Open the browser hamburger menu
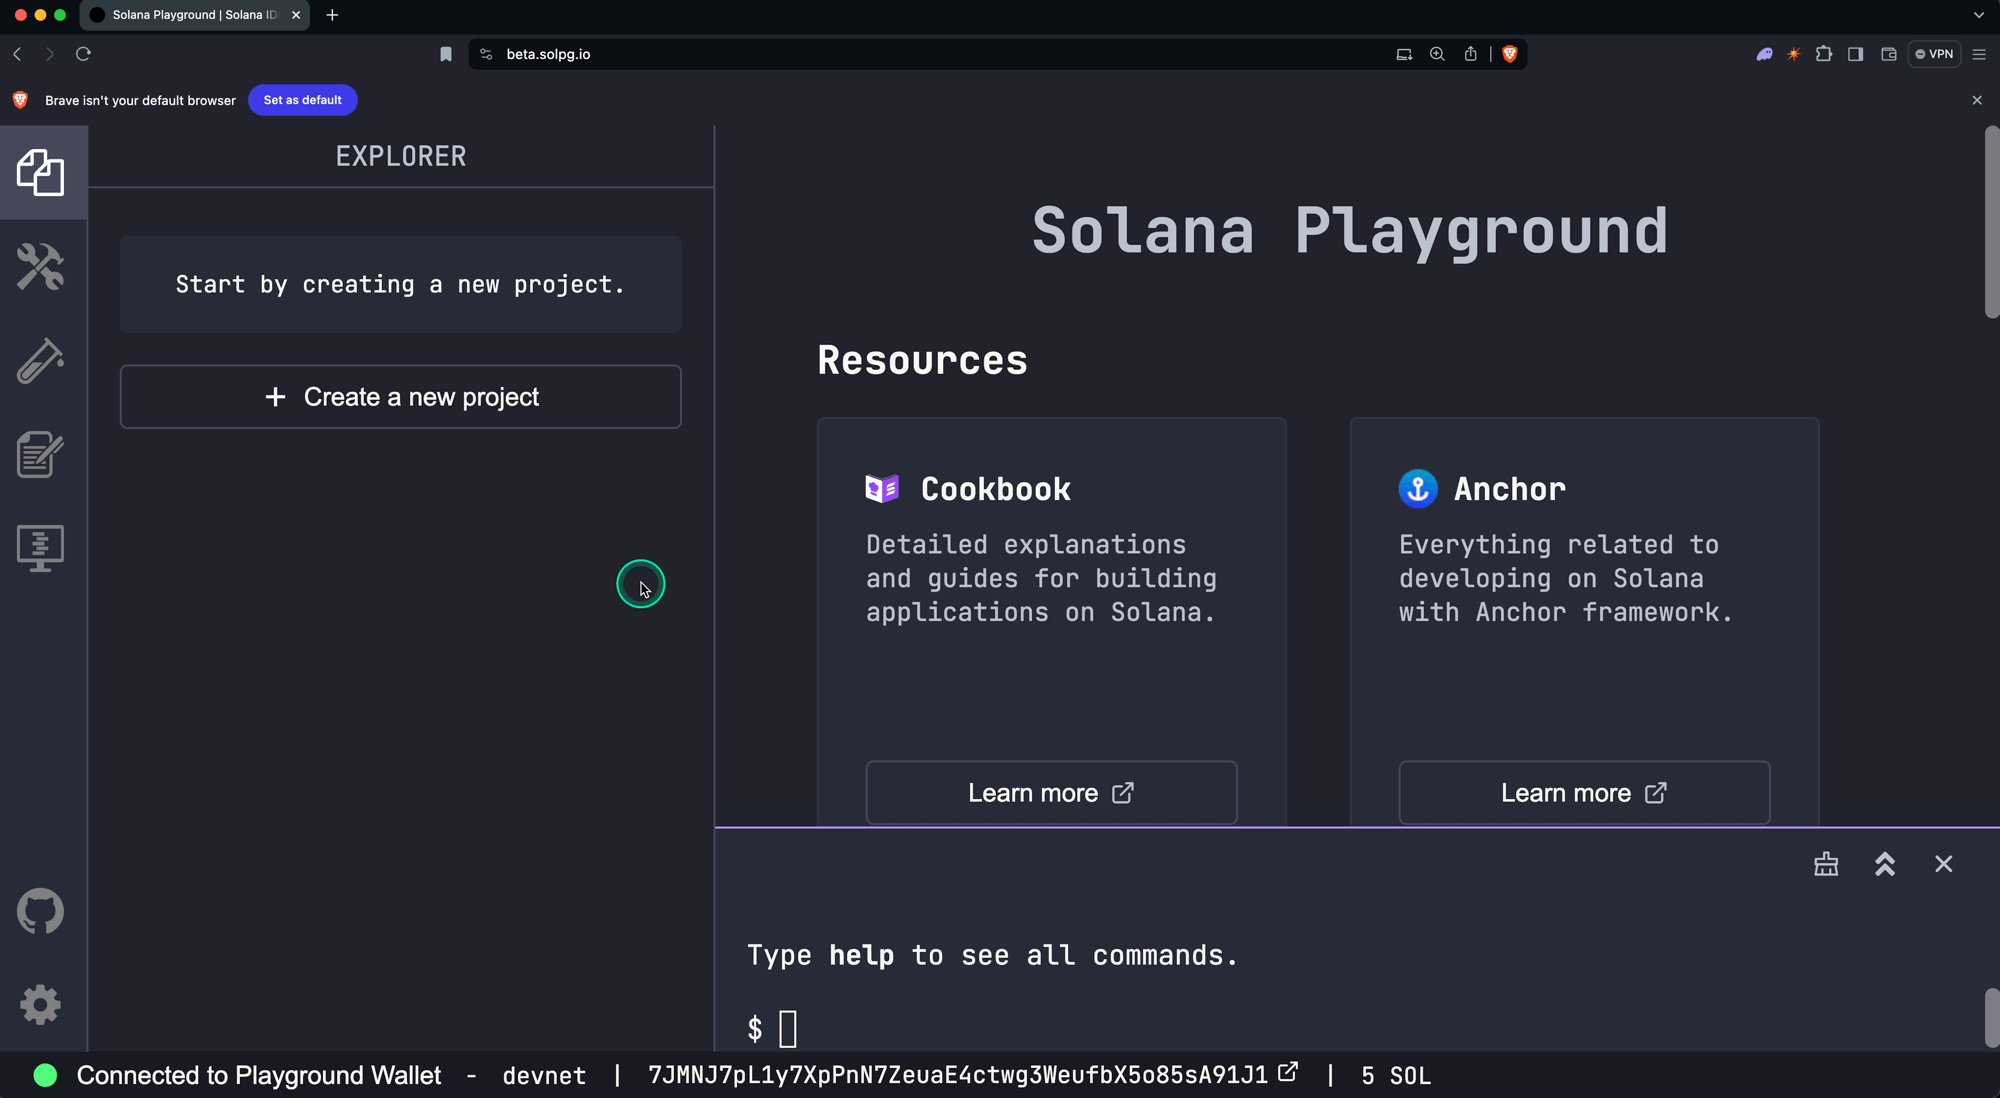 1979,54
